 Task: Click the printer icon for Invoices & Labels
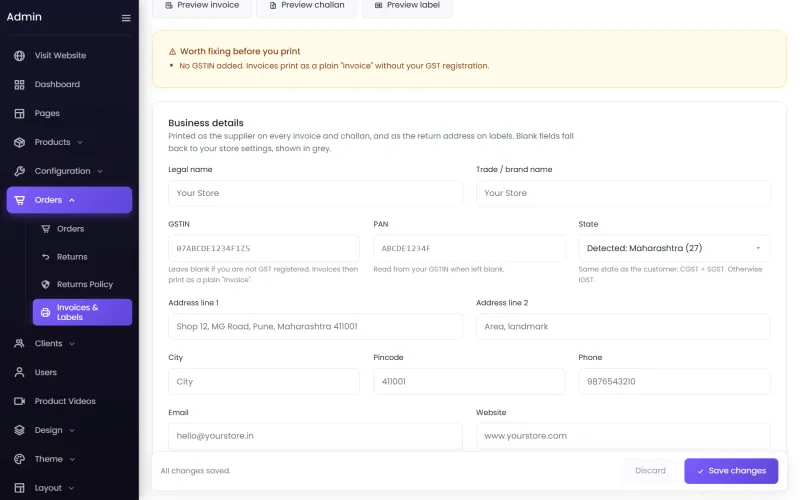(45, 312)
